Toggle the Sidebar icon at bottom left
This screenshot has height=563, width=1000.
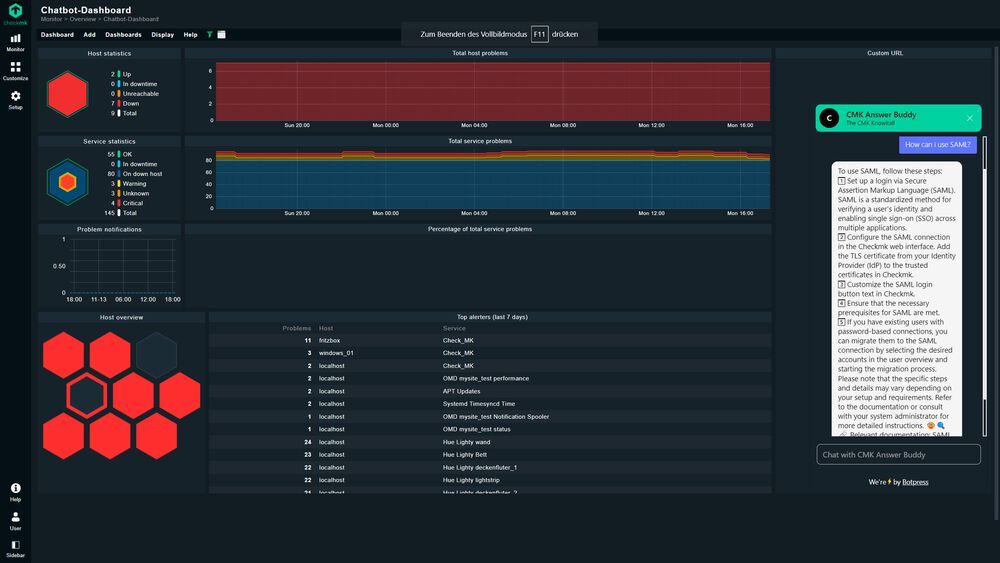pyautogui.click(x=15, y=548)
